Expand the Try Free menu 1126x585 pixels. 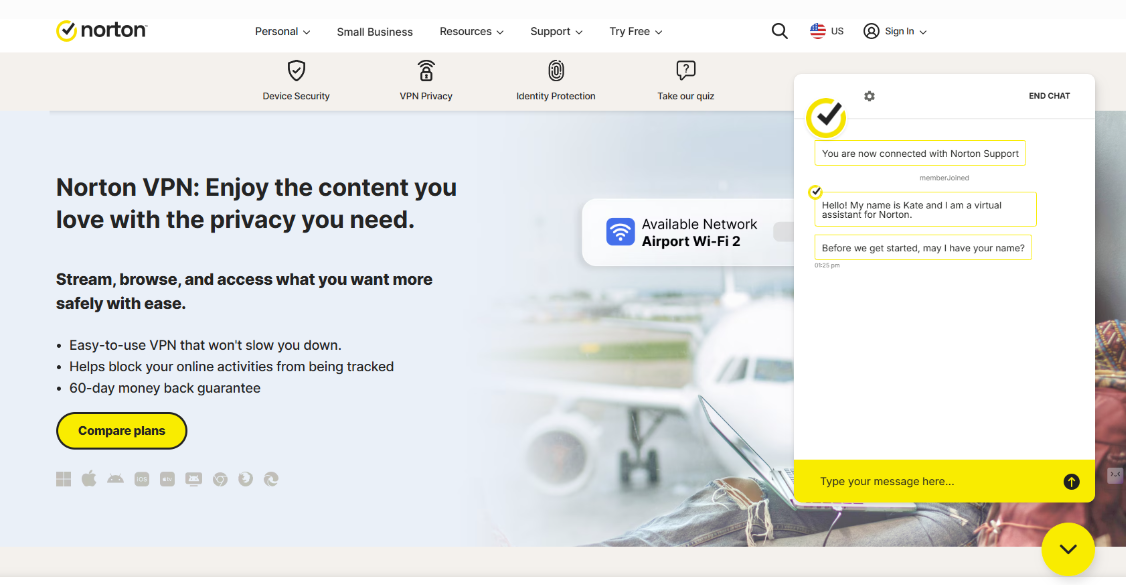tap(636, 32)
